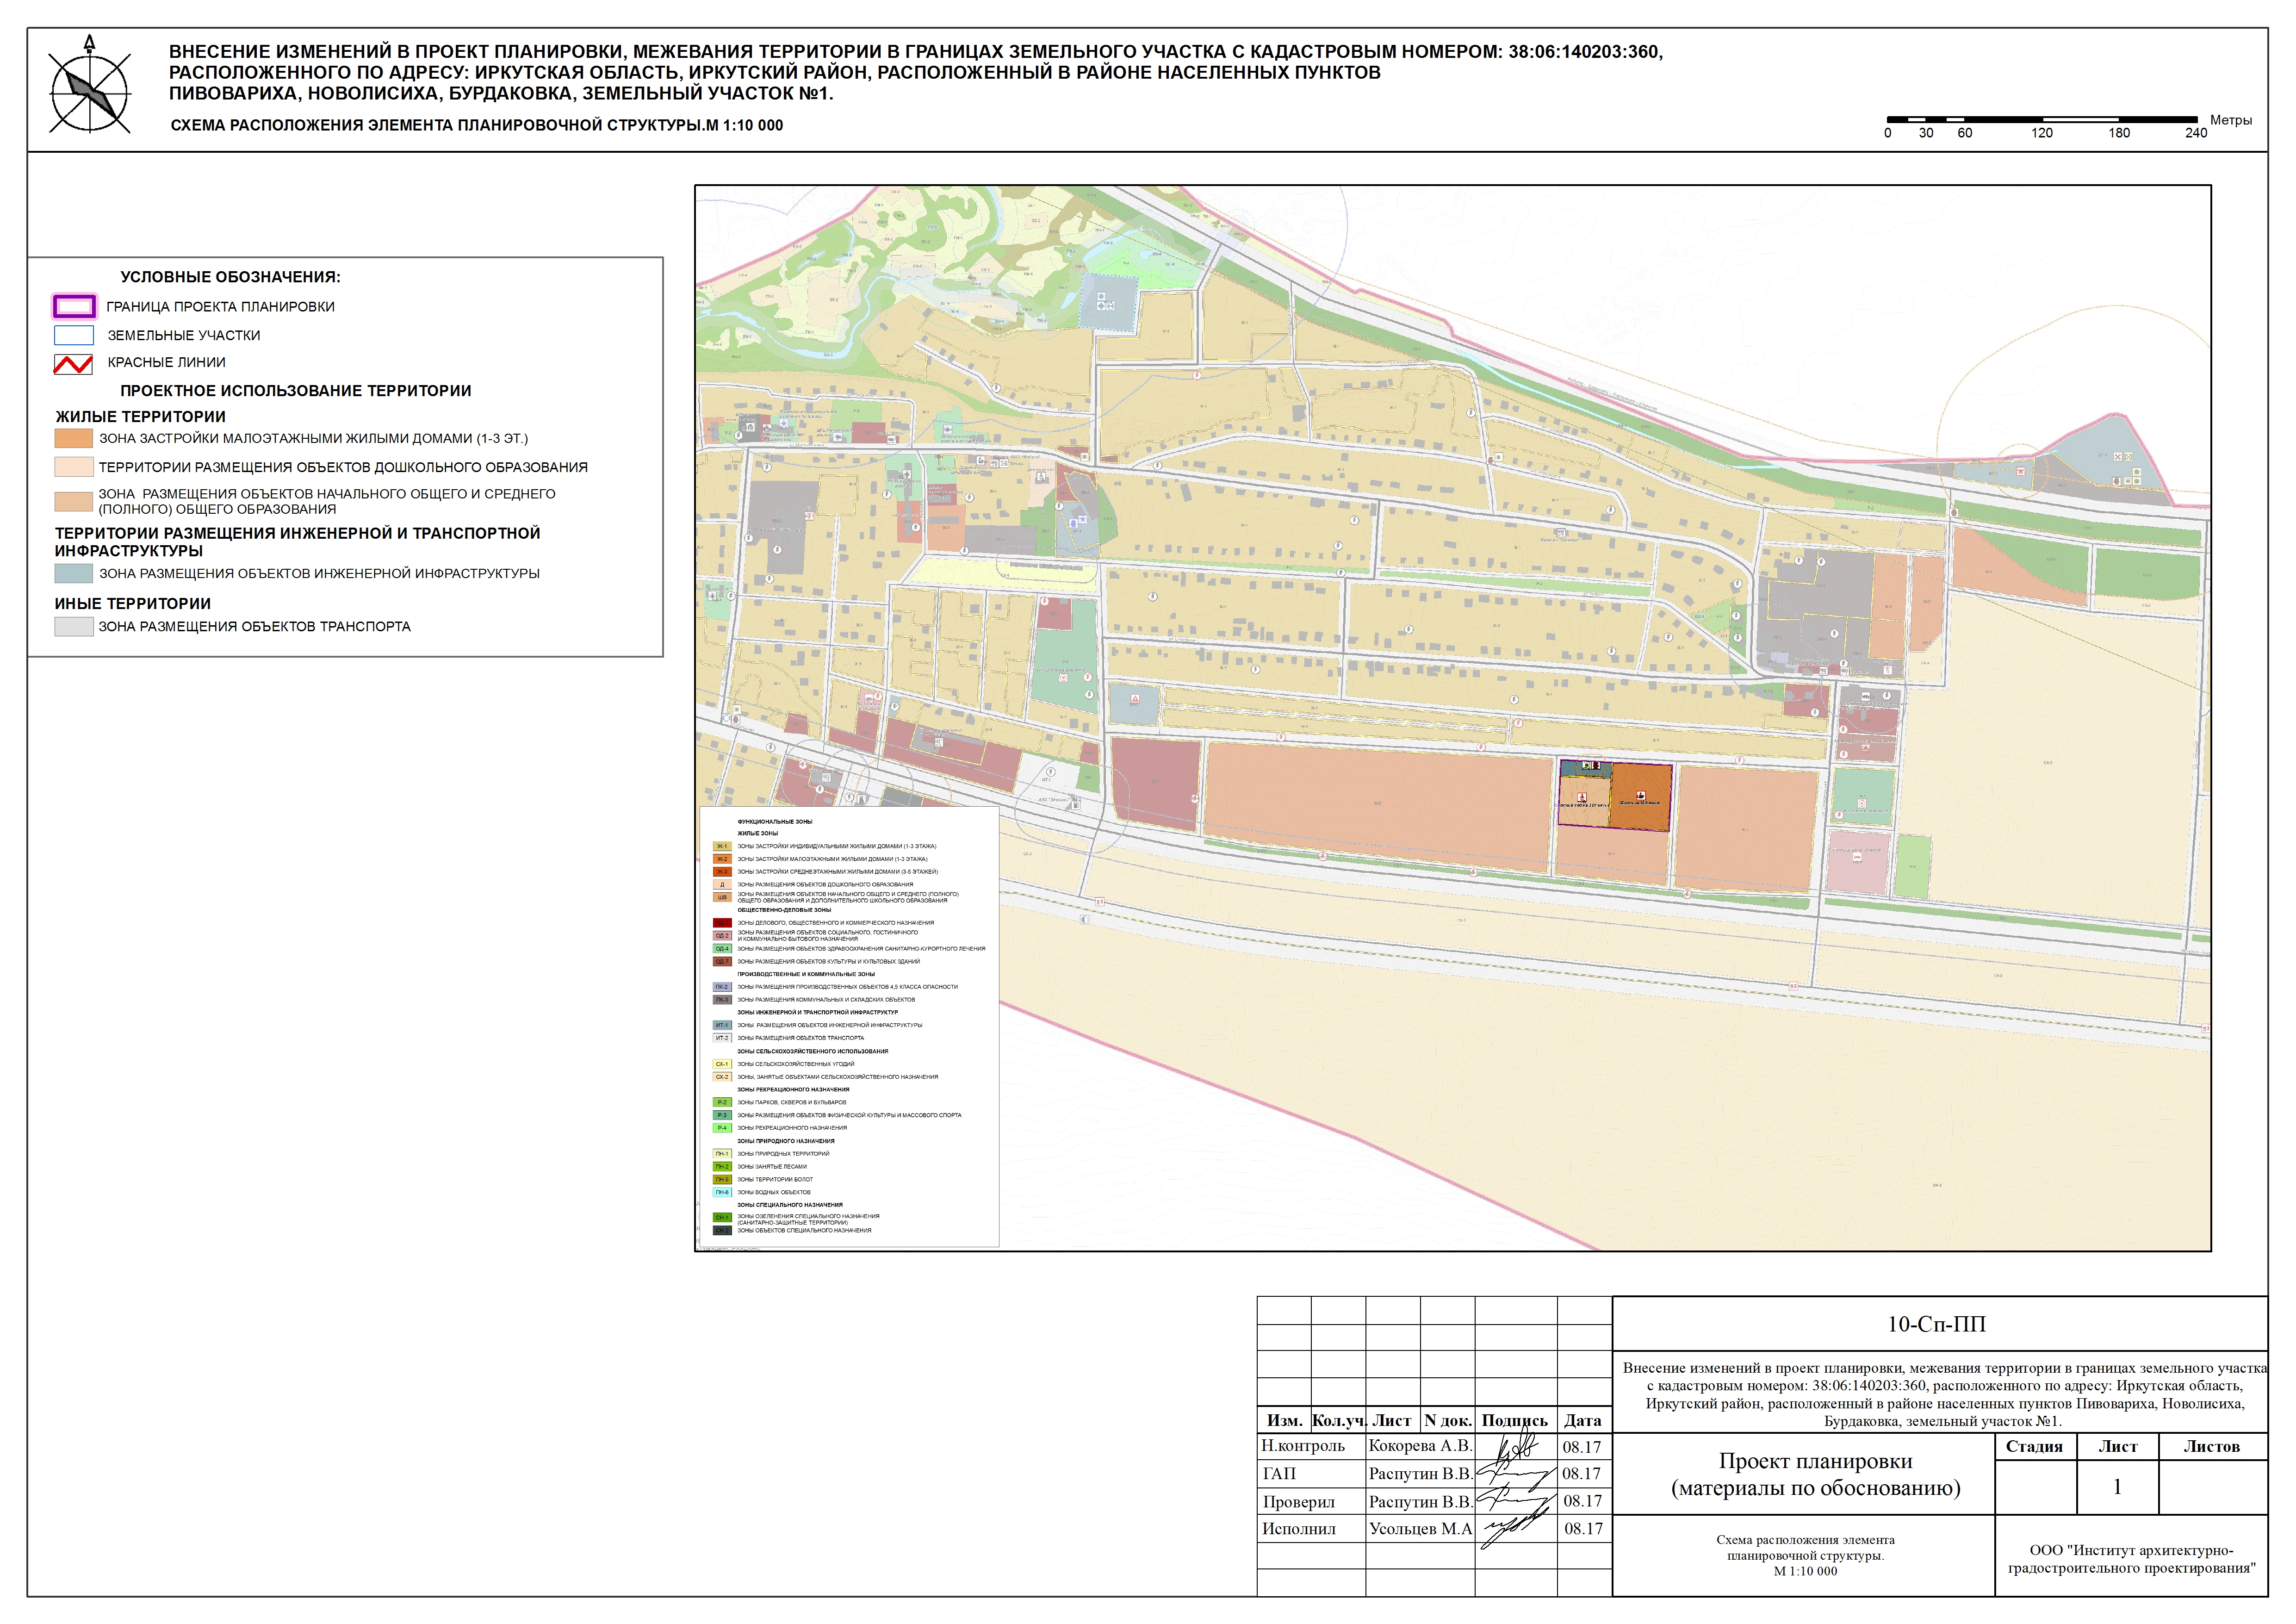2296x1624 pixels.
Task: Click the 'ПРОЕКТНОЕ ИСПОЛЬЗОВАНИЕ ТЕРРИТОРИИ' heading
Action: coord(296,391)
